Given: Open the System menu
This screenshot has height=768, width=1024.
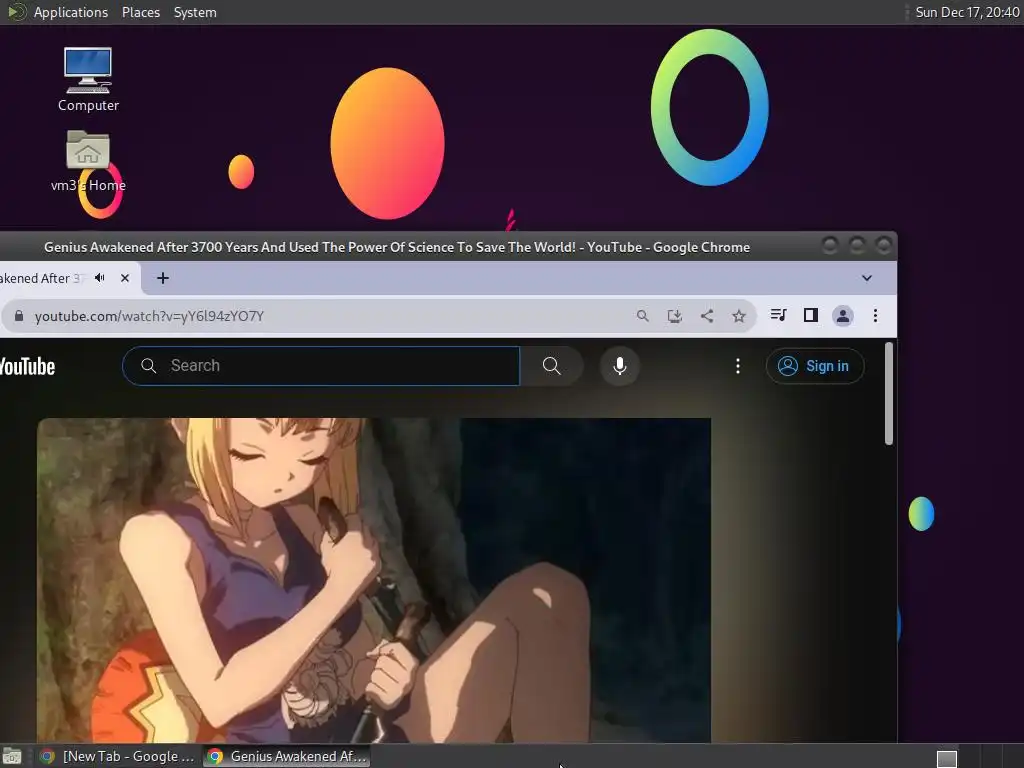Looking at the screenshot, I should pos(195,12).
